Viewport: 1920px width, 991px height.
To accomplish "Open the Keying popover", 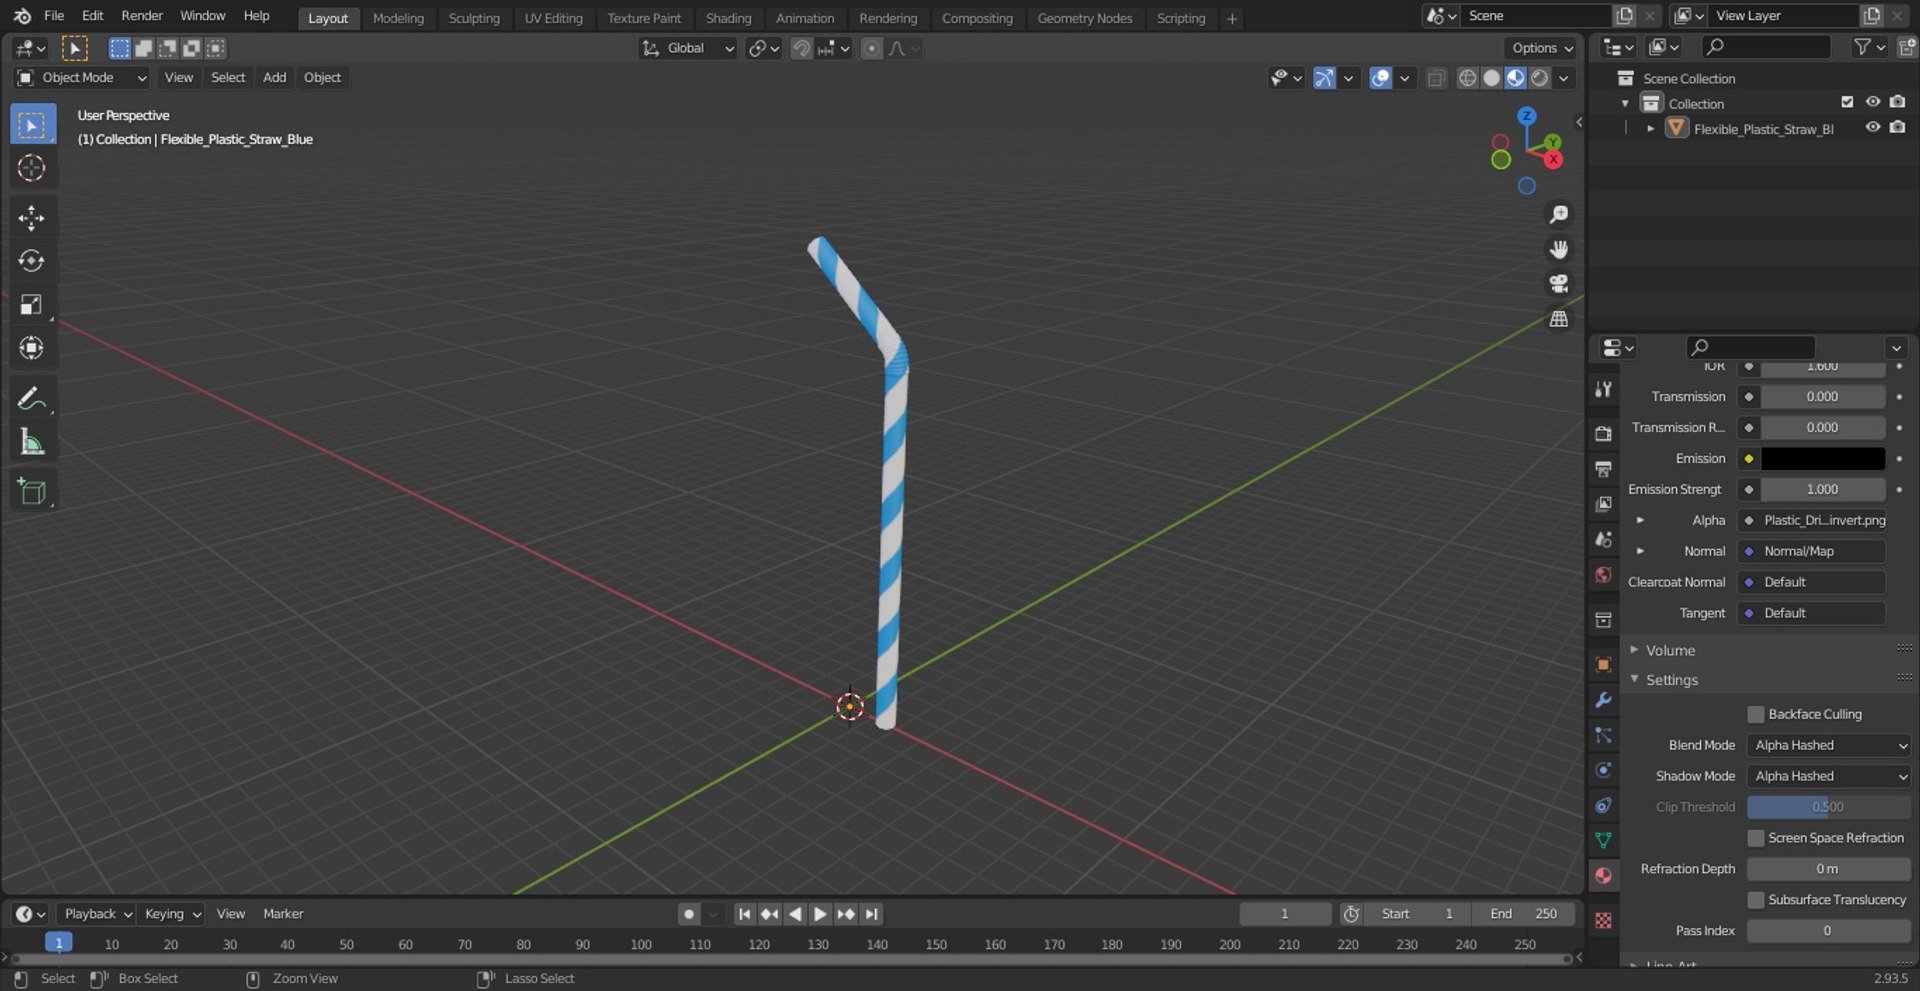I will 172,914.
